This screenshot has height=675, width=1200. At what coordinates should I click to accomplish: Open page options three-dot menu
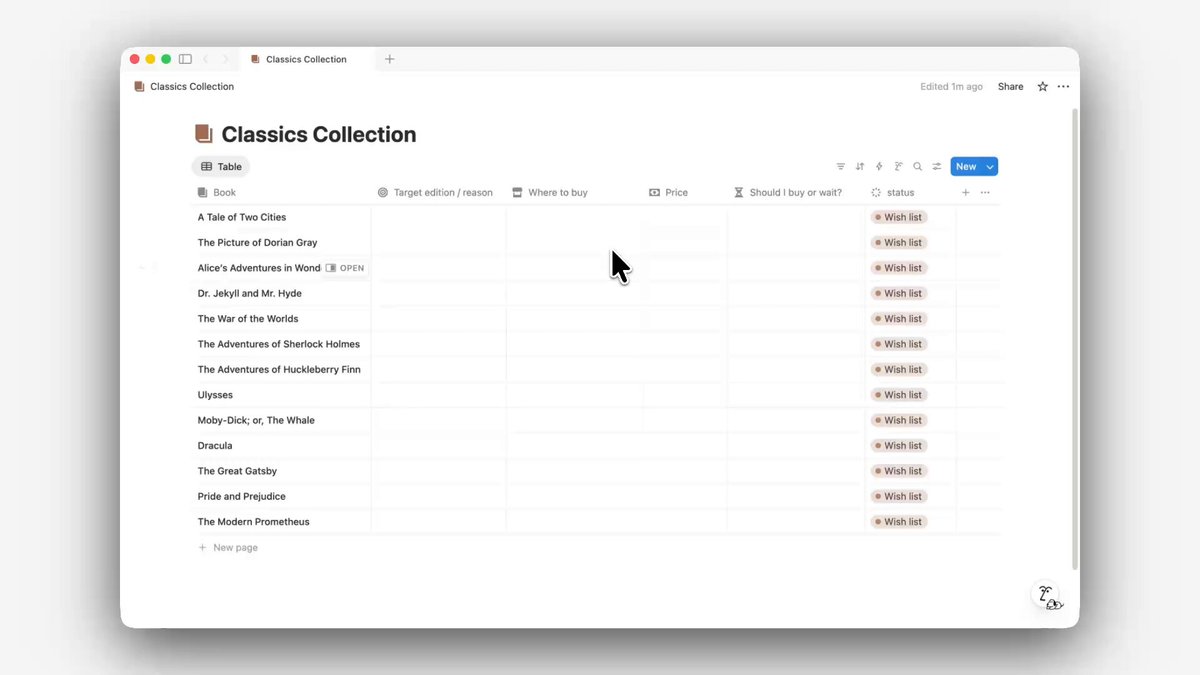tap(1063, 87)
